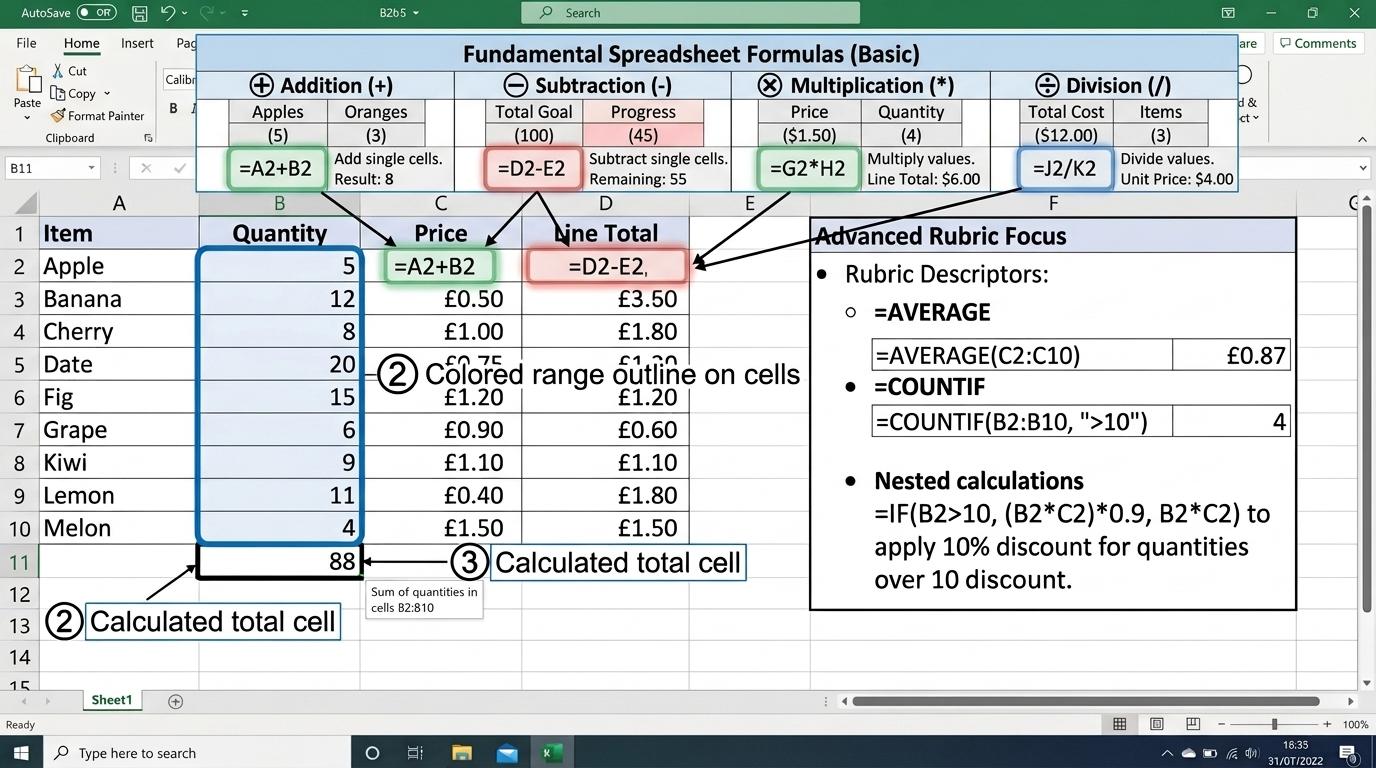The height and width of the screenshot is (768, 1376).
Task: Zoom in with the plus button
Action: tap(1327, 724)
